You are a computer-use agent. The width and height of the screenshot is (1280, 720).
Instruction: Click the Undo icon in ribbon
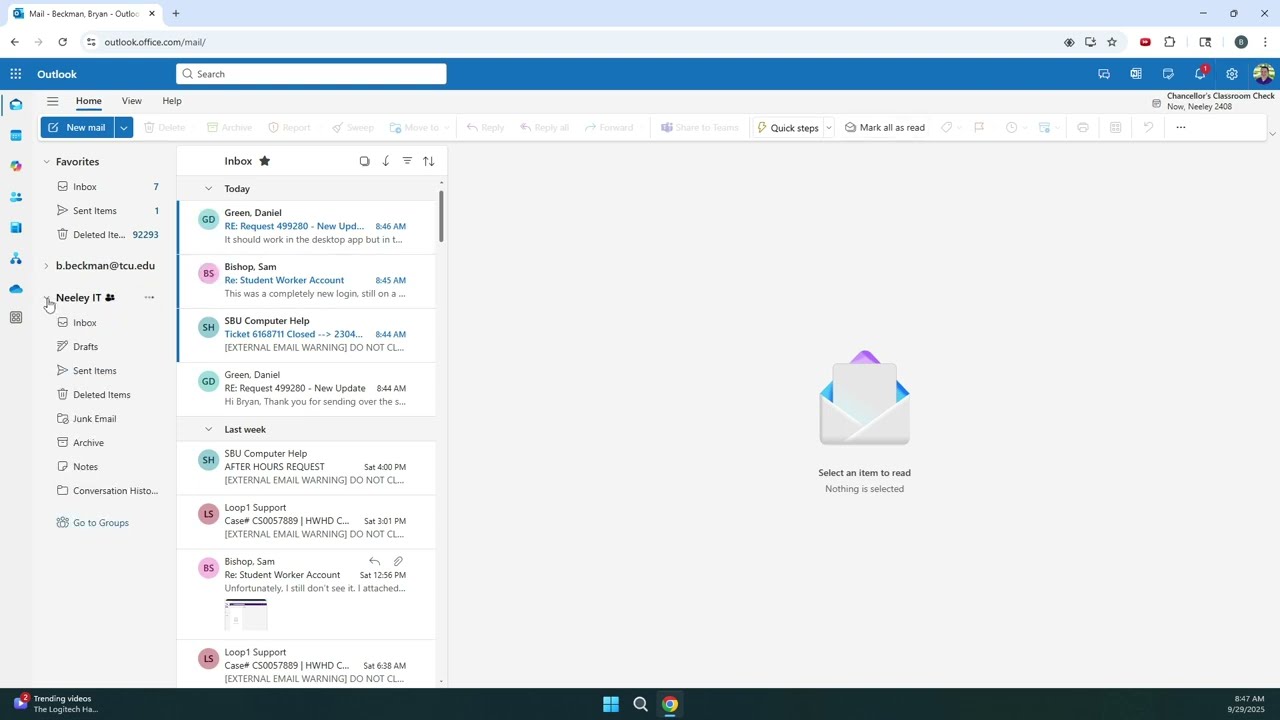[x=1148, y=128]
